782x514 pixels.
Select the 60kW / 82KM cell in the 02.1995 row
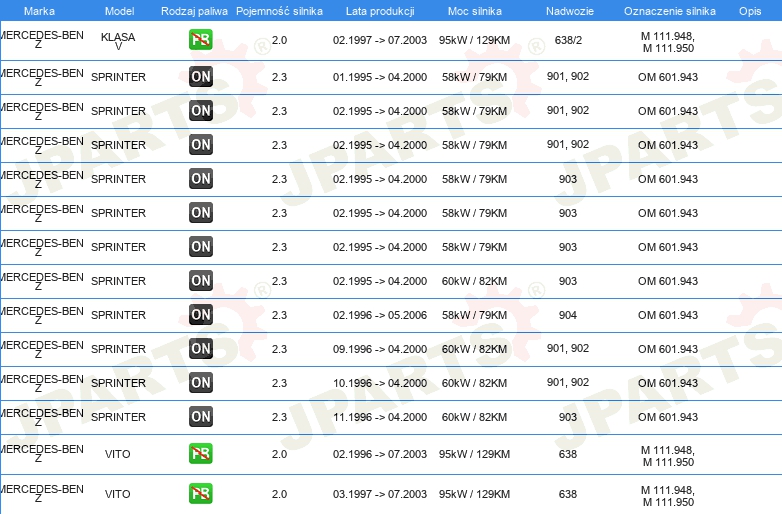click(x=474, y=281)
